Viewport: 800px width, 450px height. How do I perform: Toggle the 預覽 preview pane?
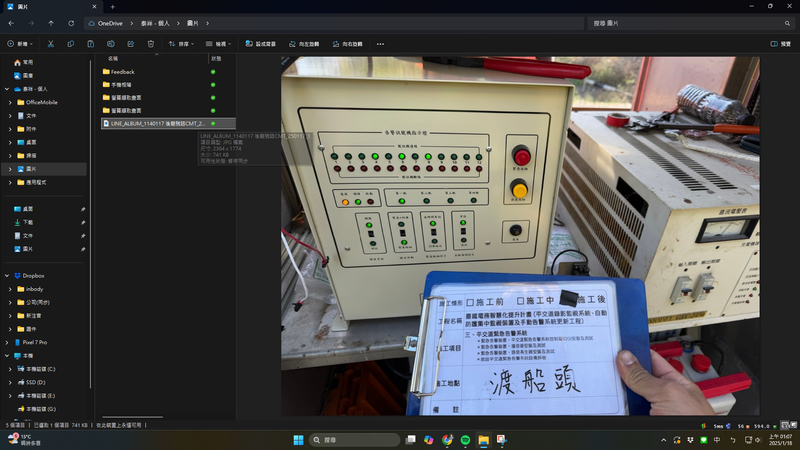[780, 44]
